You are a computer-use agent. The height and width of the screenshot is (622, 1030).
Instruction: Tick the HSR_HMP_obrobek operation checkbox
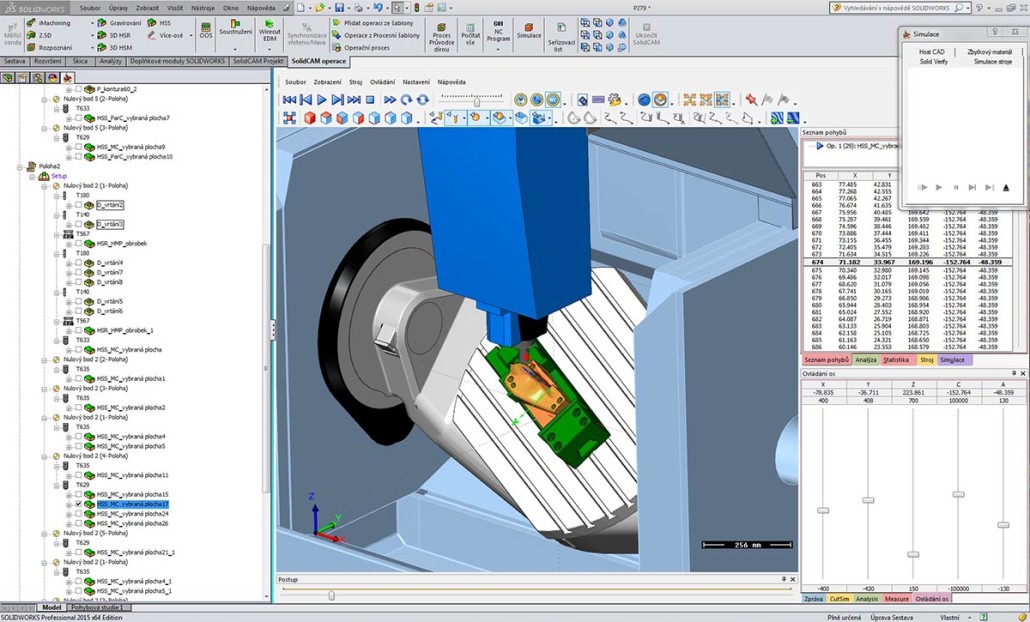tap(79, 244)
